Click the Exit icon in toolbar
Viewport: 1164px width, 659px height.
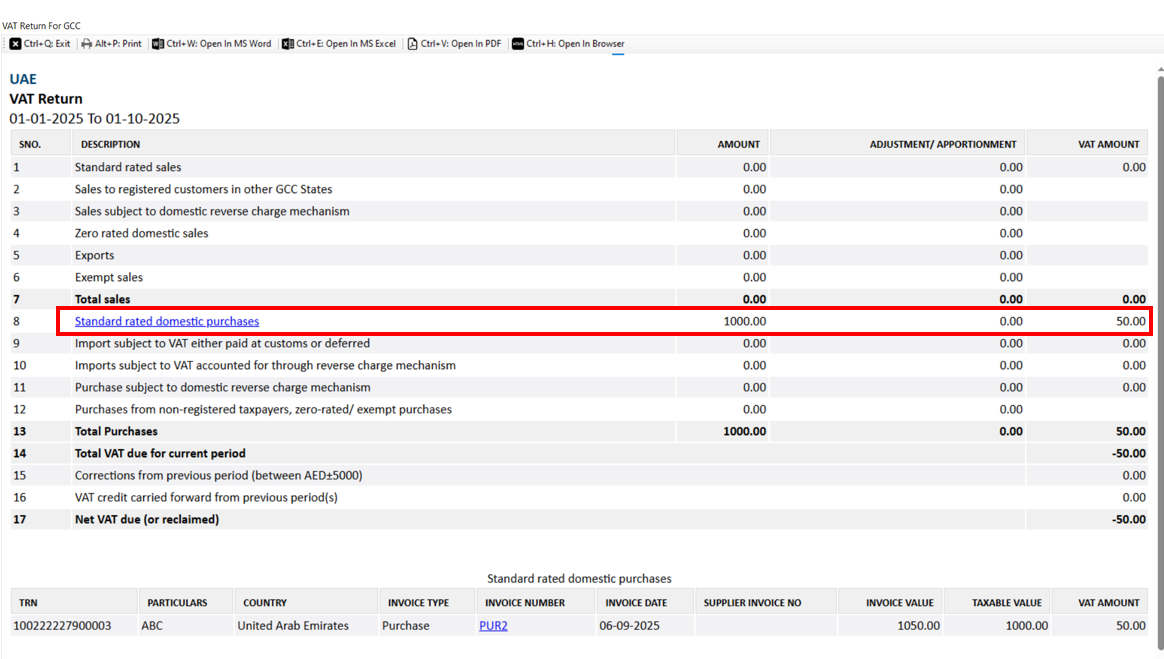15,44
